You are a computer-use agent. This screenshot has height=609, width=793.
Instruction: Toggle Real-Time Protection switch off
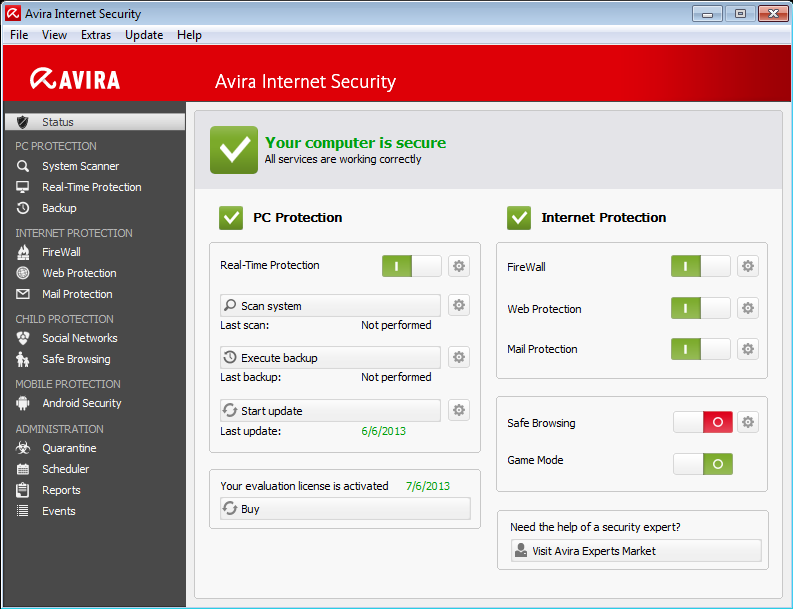coord(412,266)
